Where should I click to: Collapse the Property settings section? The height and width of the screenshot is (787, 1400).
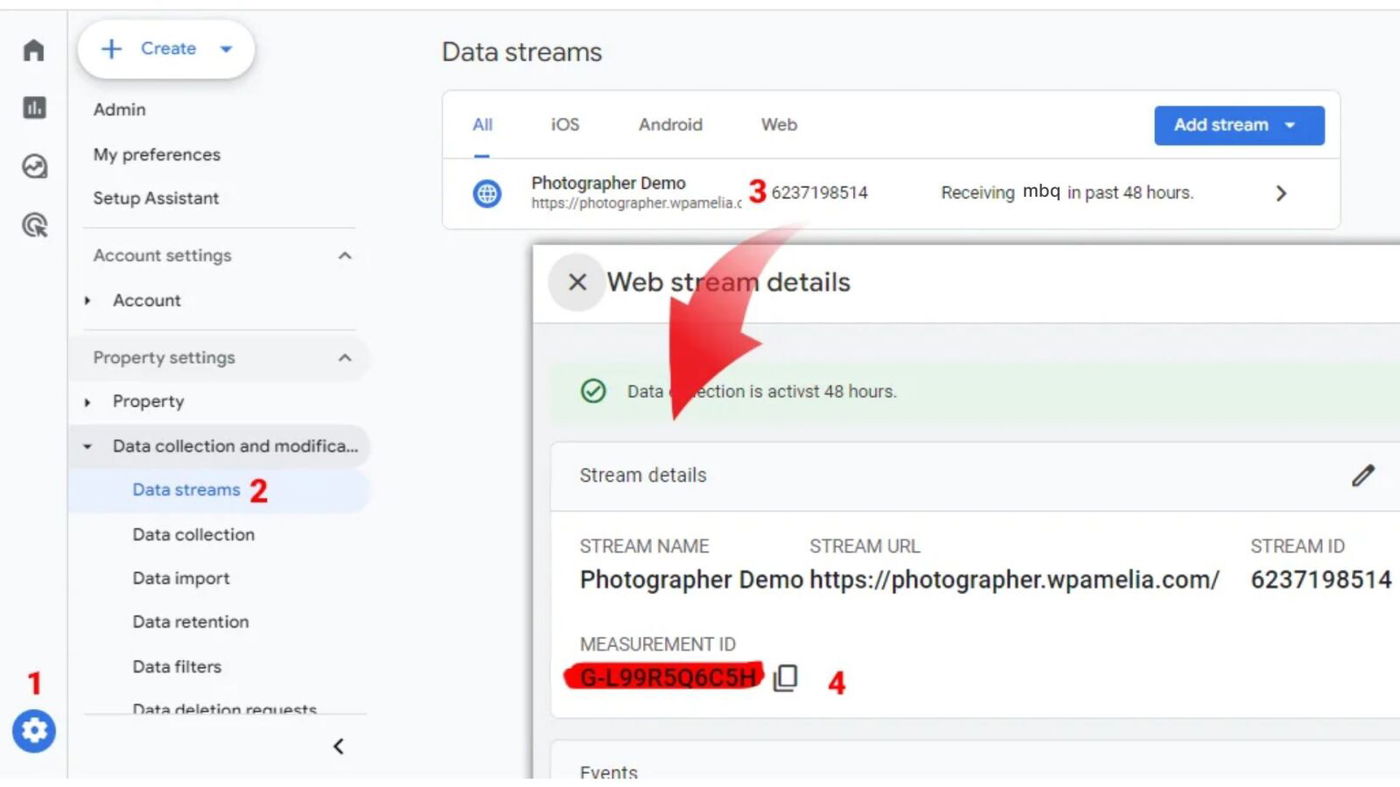[345, 358]
